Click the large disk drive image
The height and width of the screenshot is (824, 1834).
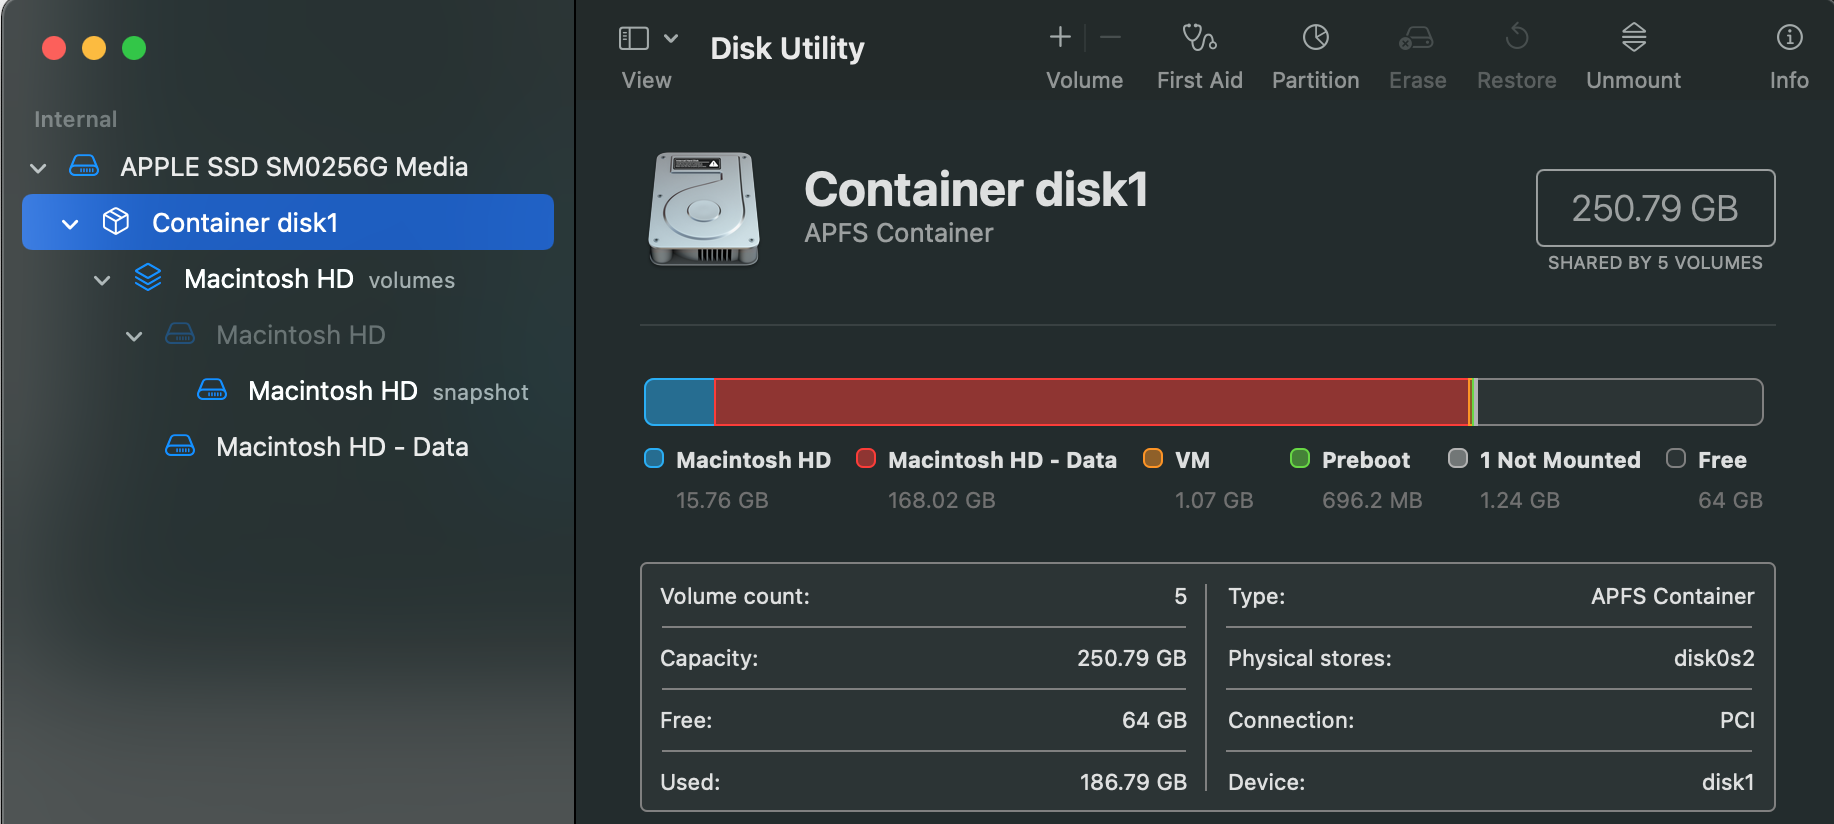(704, 209)
